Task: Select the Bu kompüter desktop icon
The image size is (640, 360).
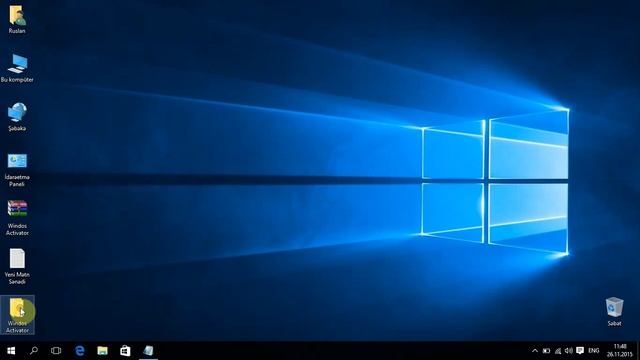Action: point(17,68)
